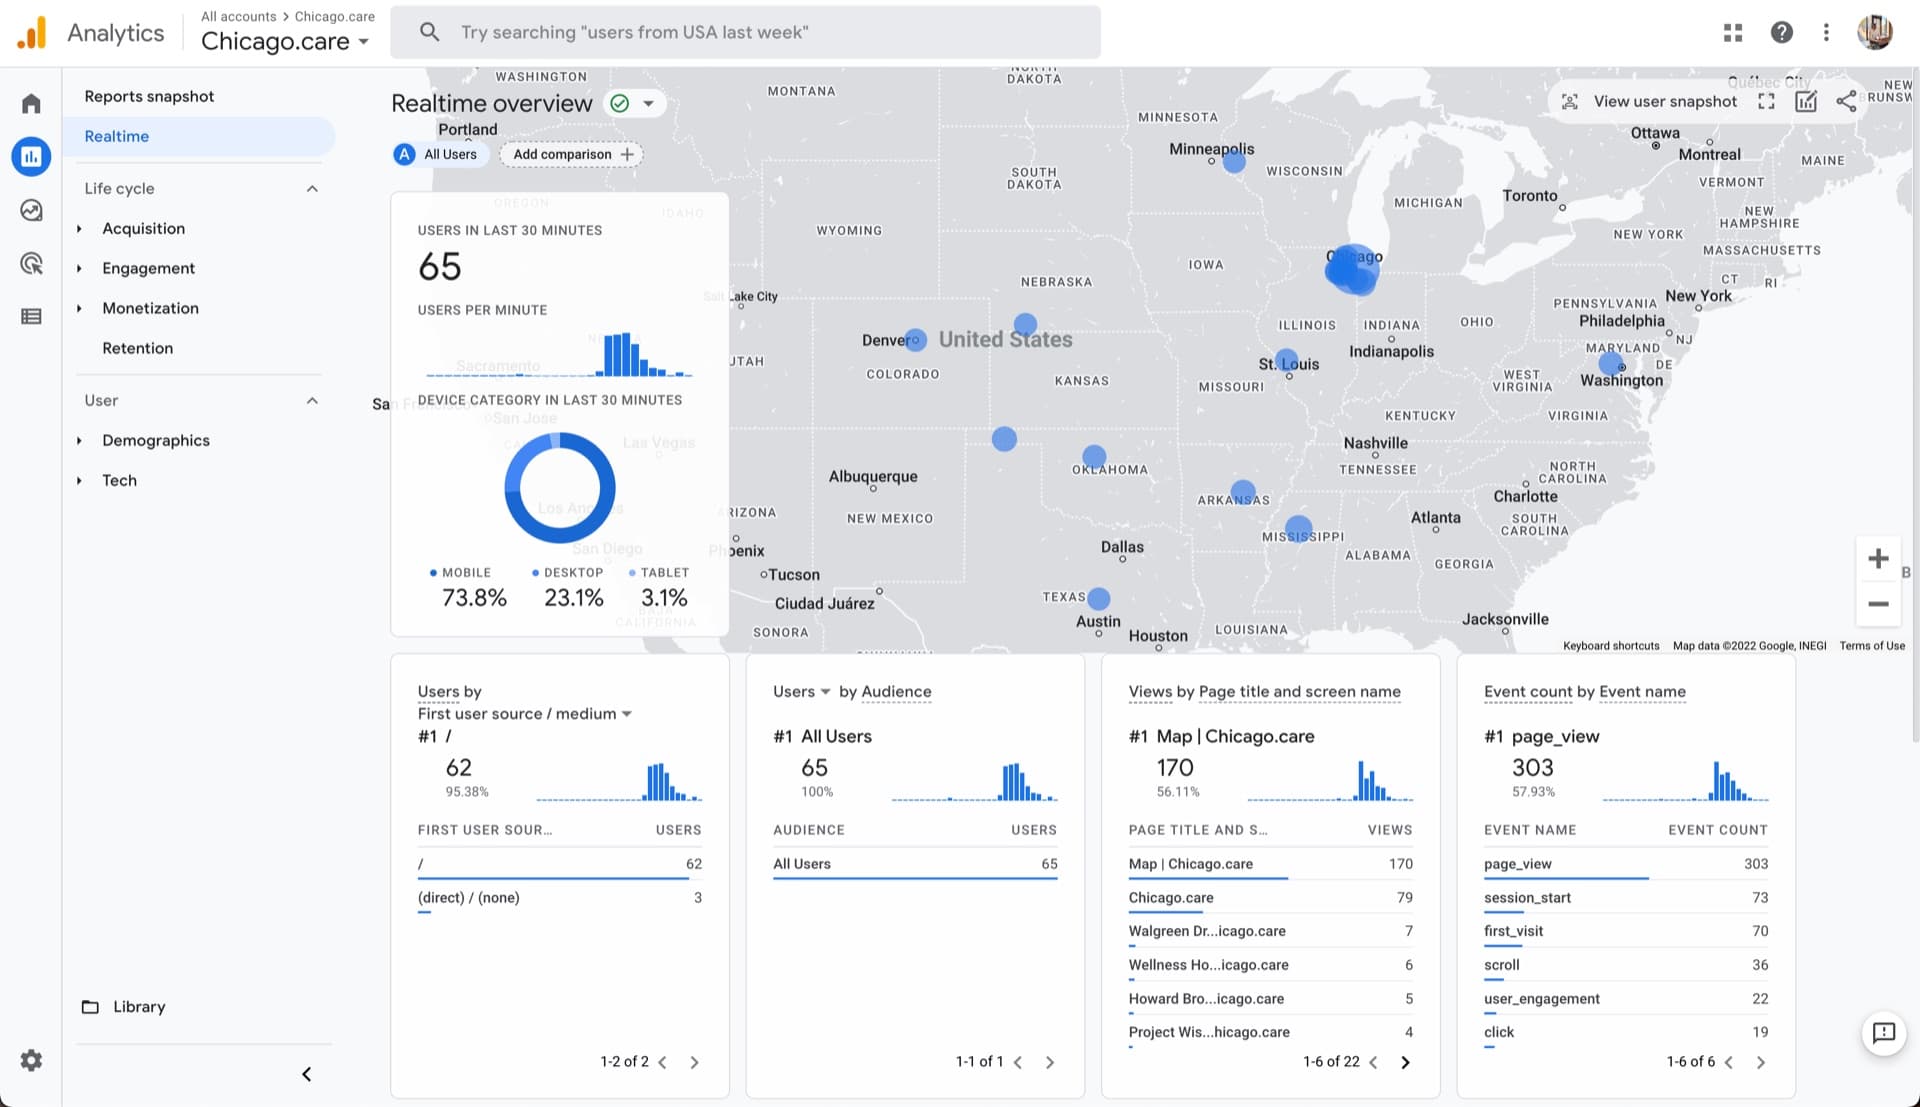
Task: Click the share report icon
Action: pos(1846,101)
